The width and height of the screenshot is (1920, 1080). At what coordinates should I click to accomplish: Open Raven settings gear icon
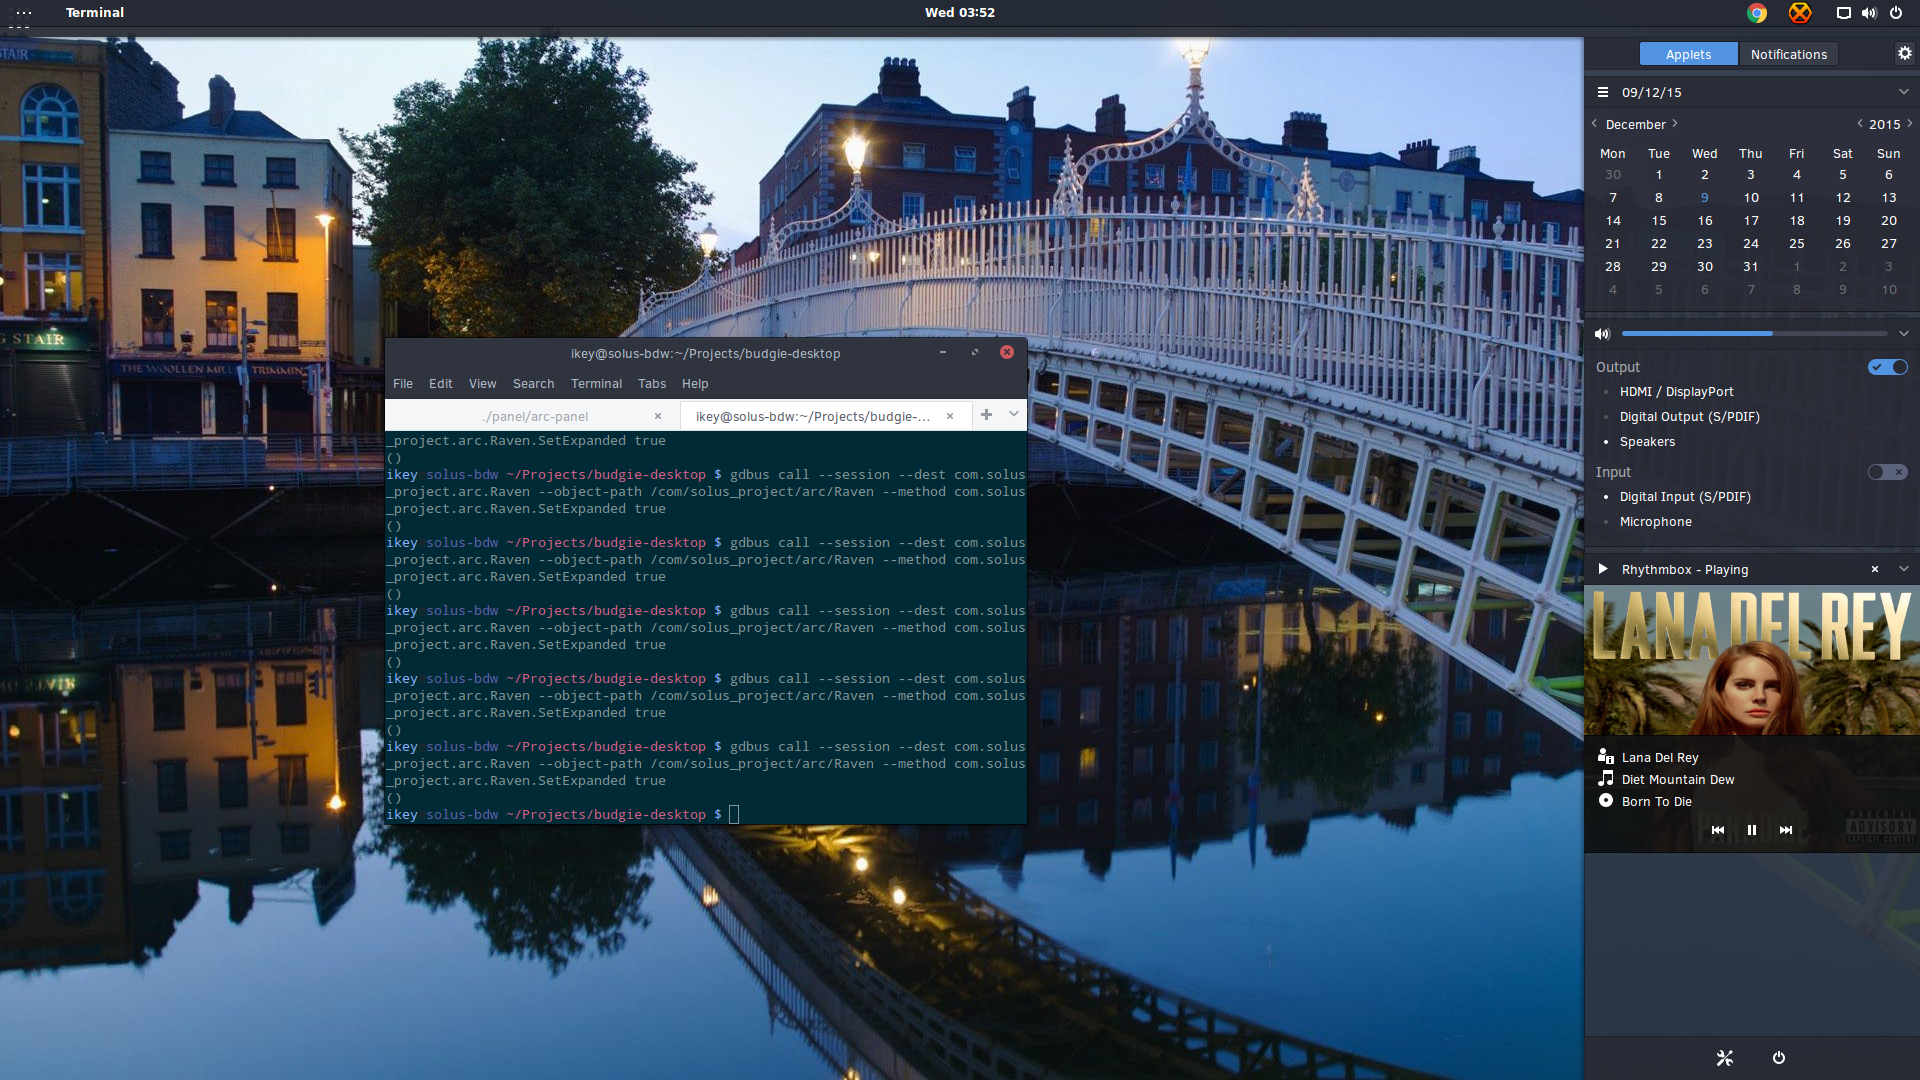[x=1905, y=54]
